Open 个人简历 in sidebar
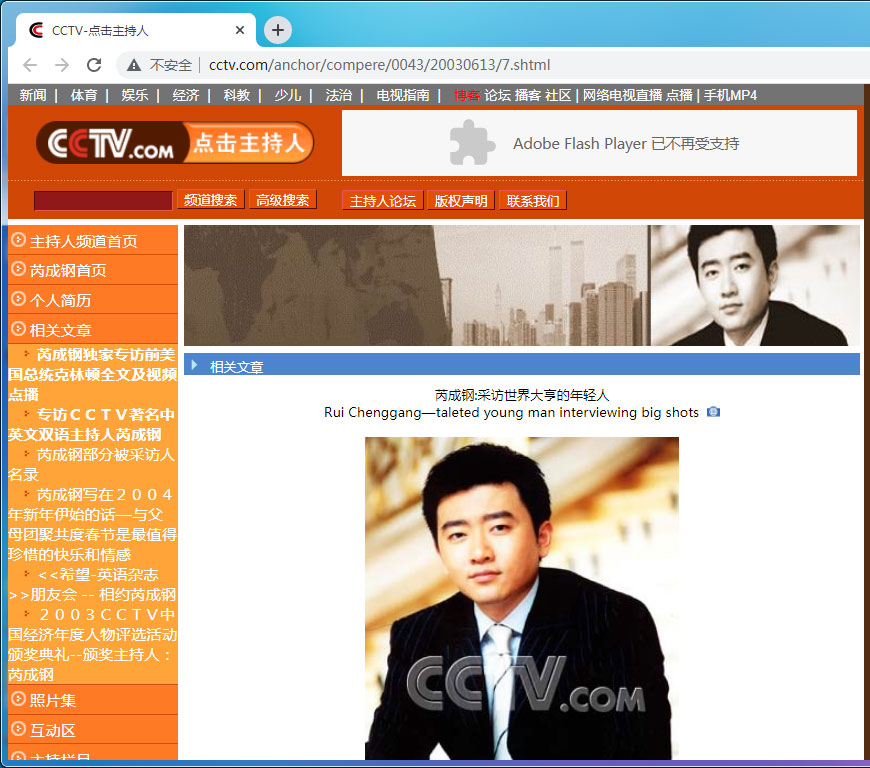Screen dimensions: 870x768 pyautogui.click(x=60, y=301)
